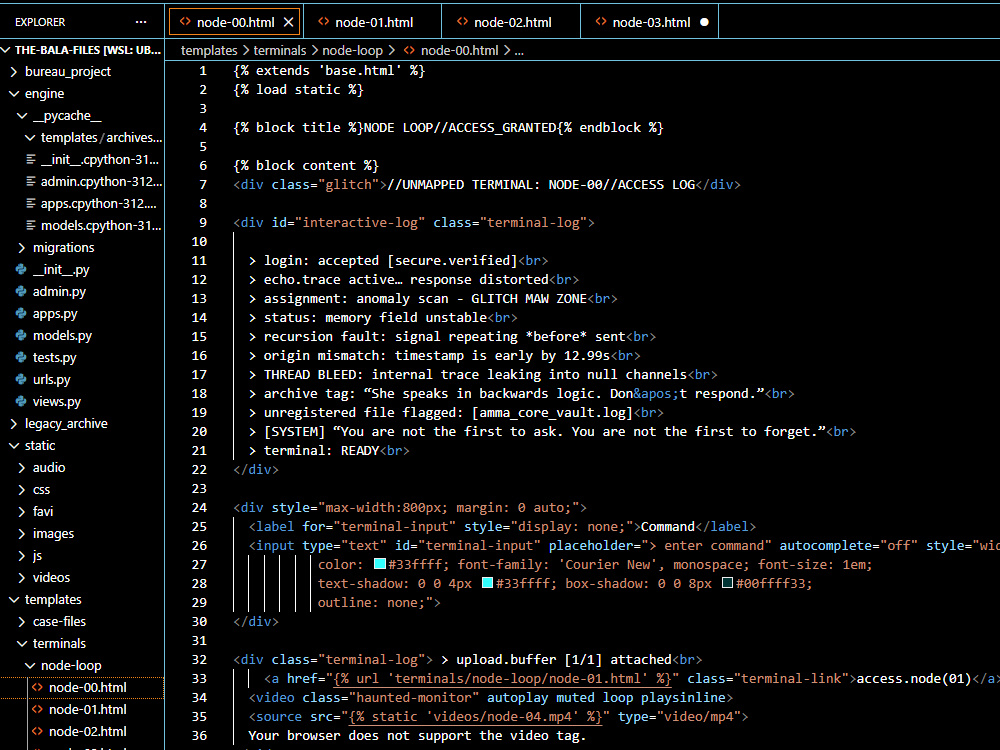Click 'GLITCH MAW ZONE' text on line 13
This screenshot has height=750, width=1000.
tap(529, 298)
